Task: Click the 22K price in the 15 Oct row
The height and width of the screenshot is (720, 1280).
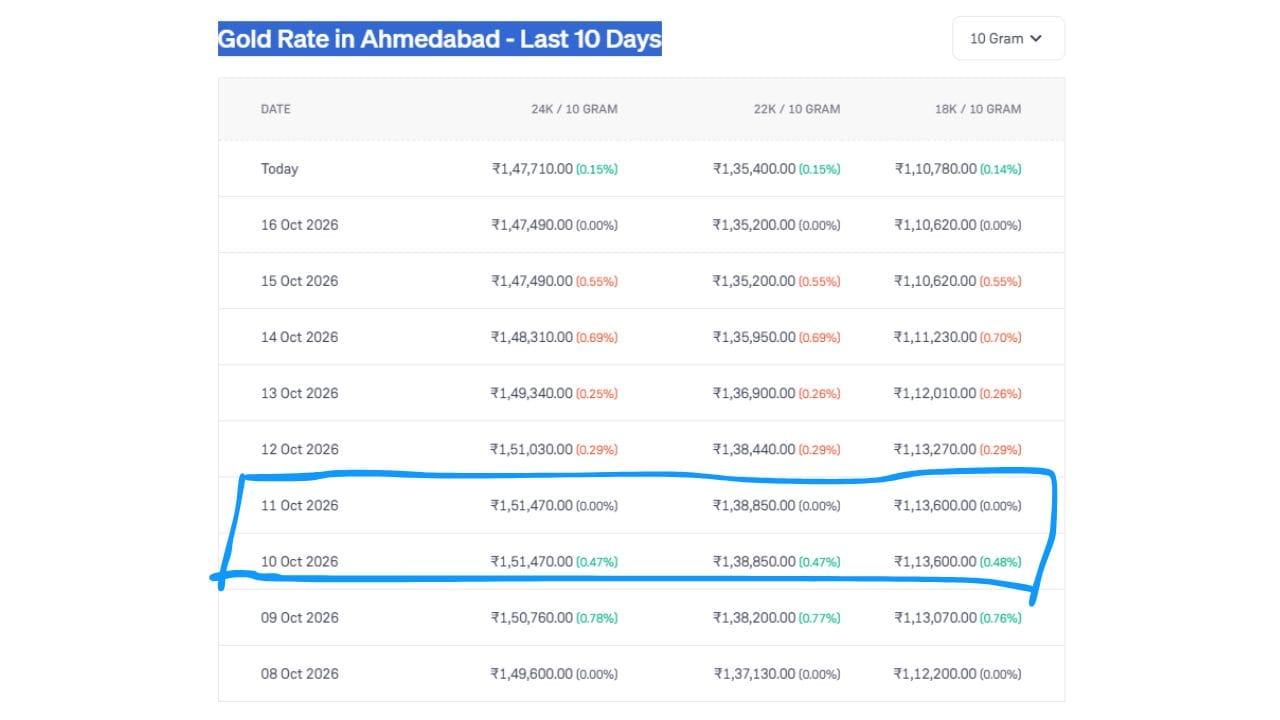Action: [754, 281]
